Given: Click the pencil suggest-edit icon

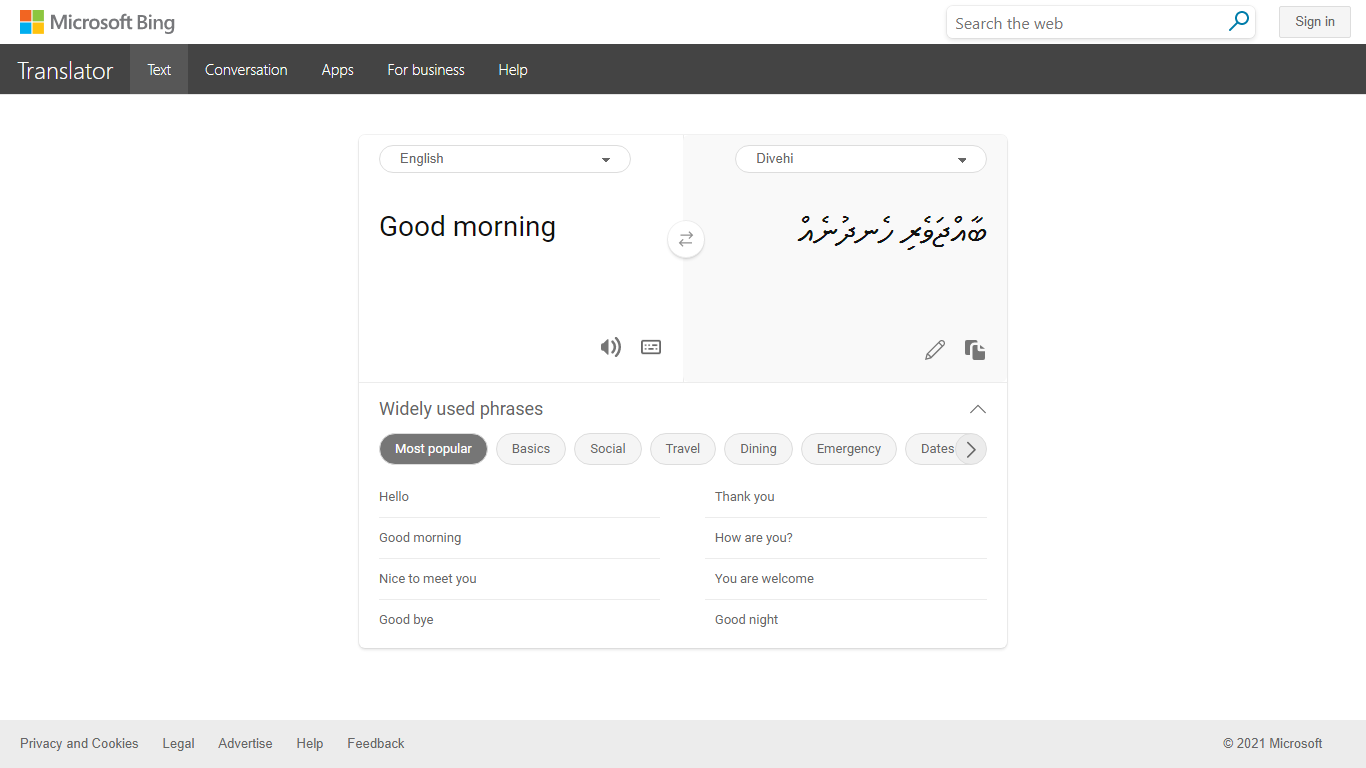Looking at the screenshot, I should 935,350.
